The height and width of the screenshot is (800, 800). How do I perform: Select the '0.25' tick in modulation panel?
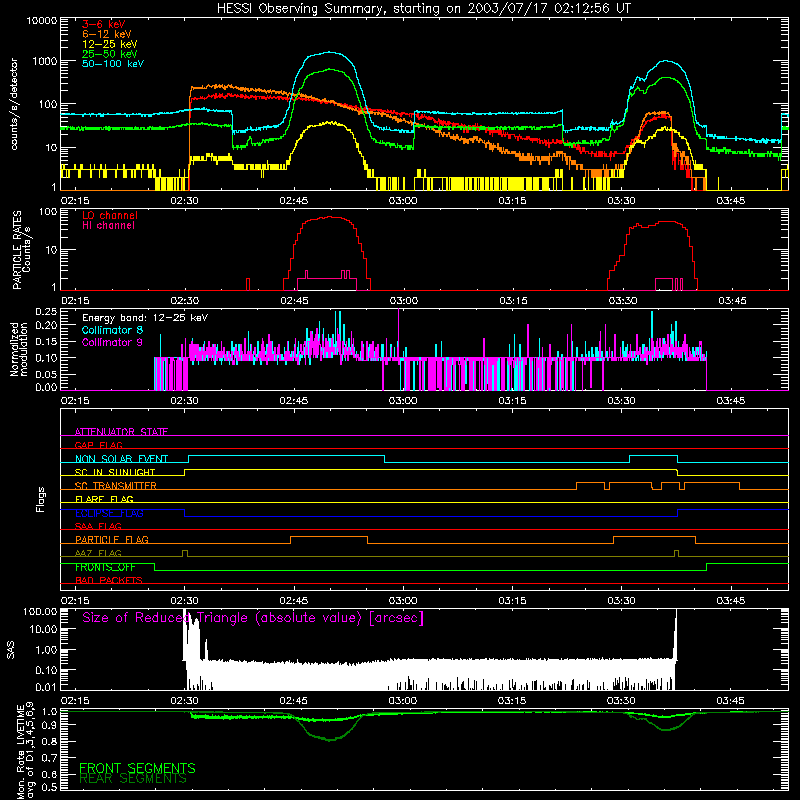coord(46,312)
